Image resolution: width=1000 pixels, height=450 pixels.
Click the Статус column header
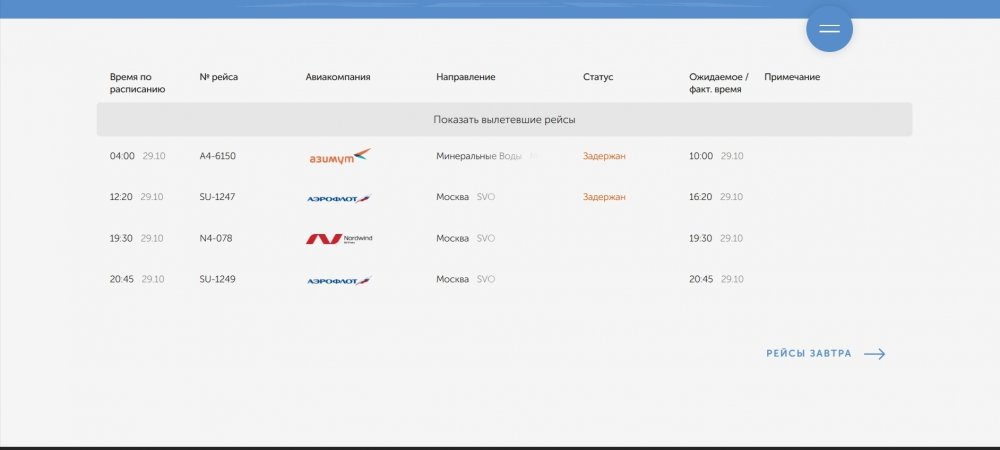click(598, 77)
